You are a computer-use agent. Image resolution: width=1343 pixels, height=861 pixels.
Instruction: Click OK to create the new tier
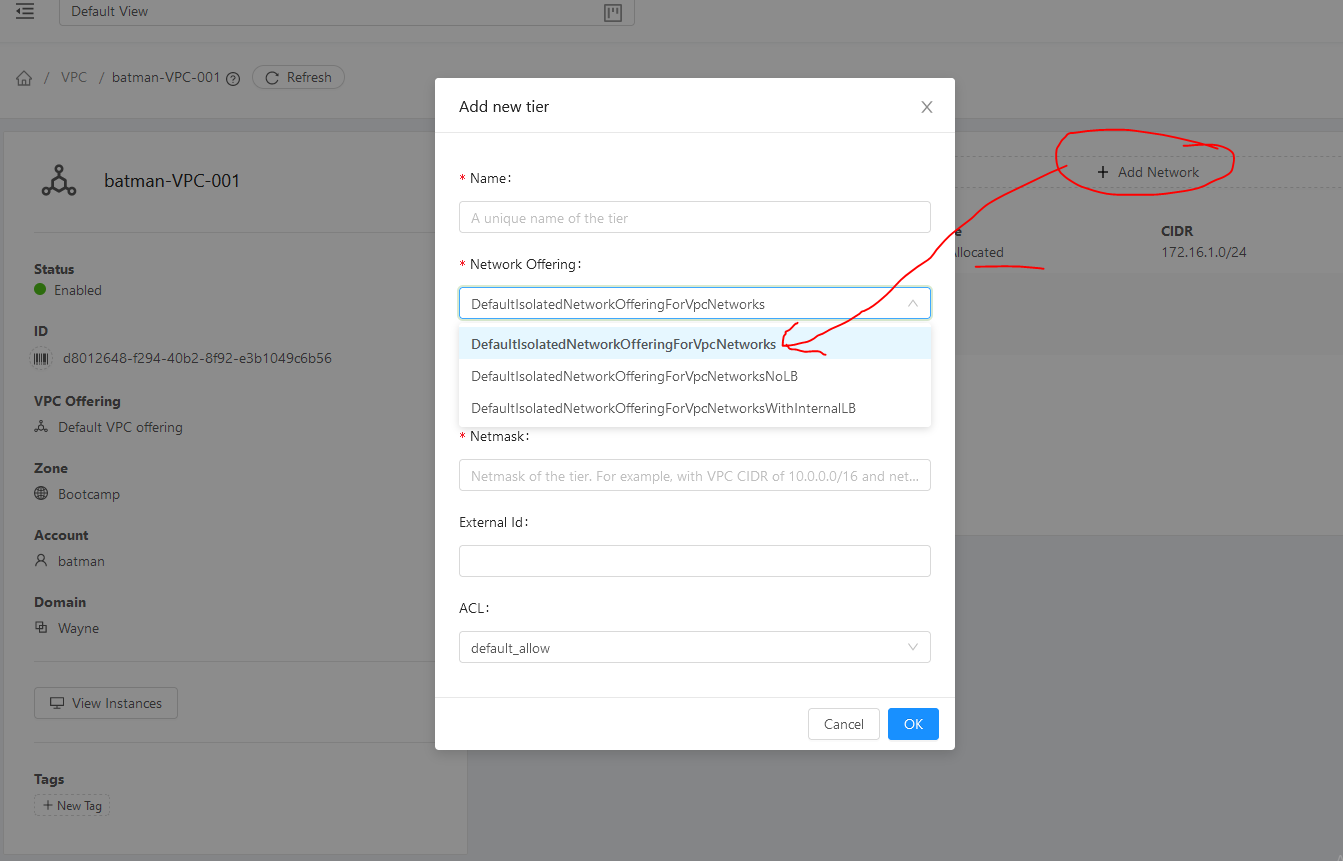point(912,723)
